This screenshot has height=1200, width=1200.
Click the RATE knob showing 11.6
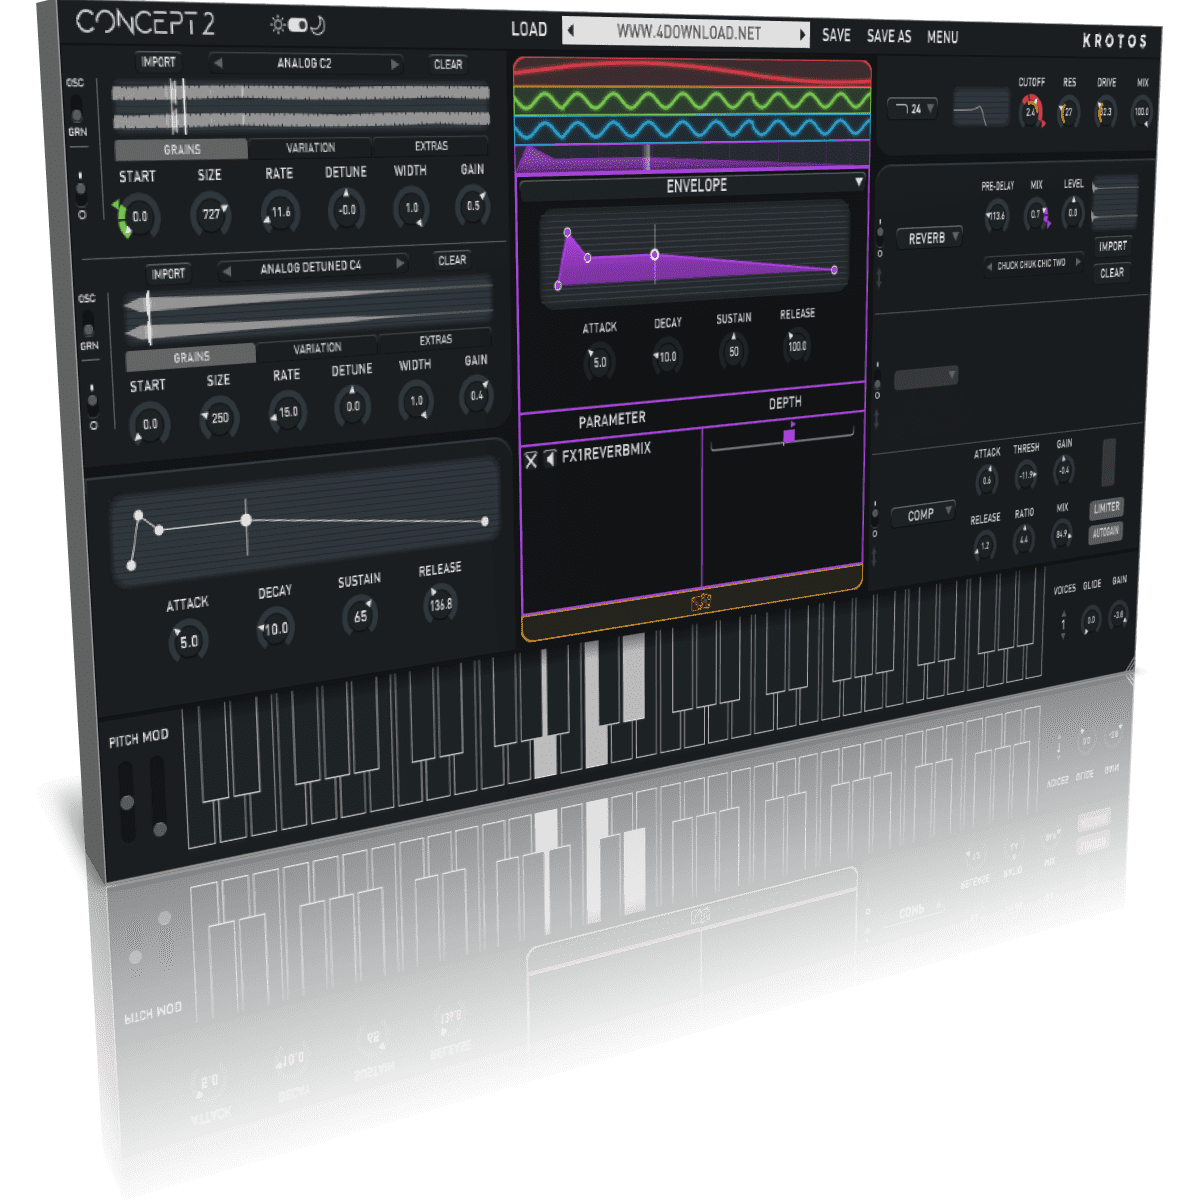click(280, 212)
